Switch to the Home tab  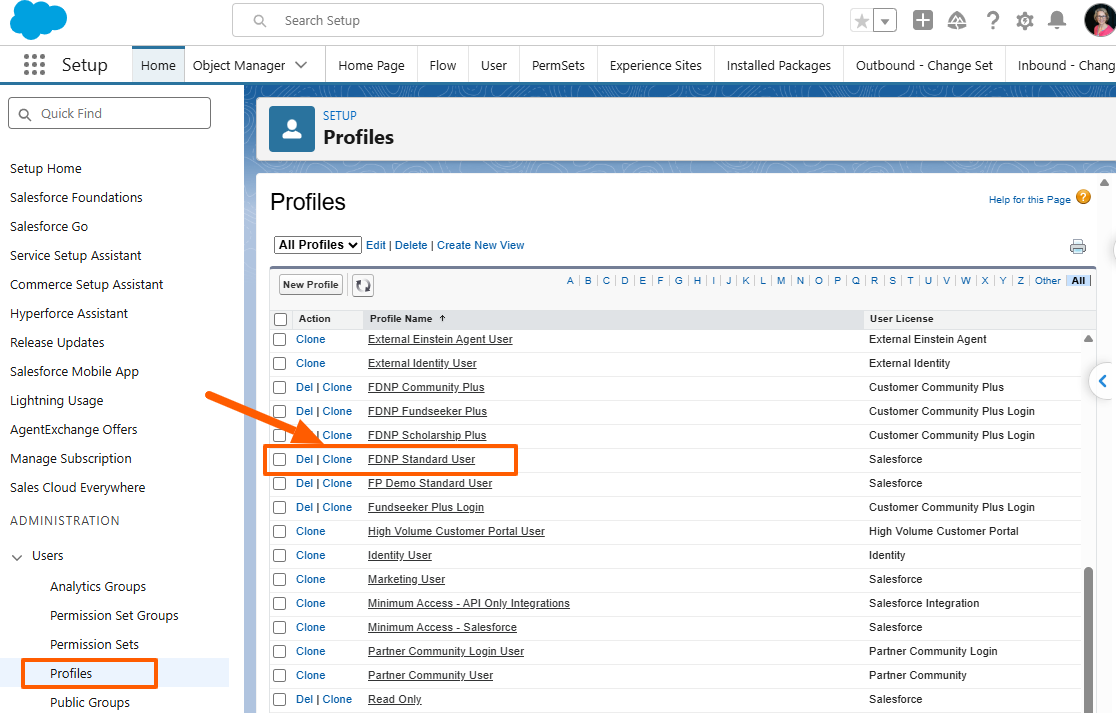point(158,65)
